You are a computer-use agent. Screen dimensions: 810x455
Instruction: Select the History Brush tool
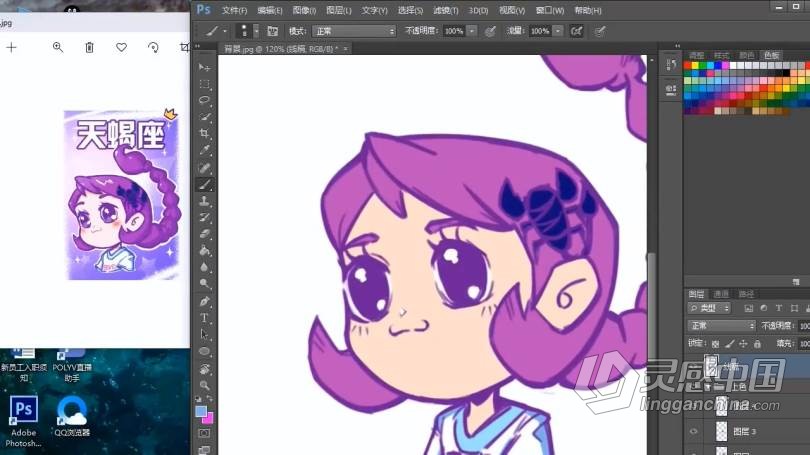click(205, 217)
